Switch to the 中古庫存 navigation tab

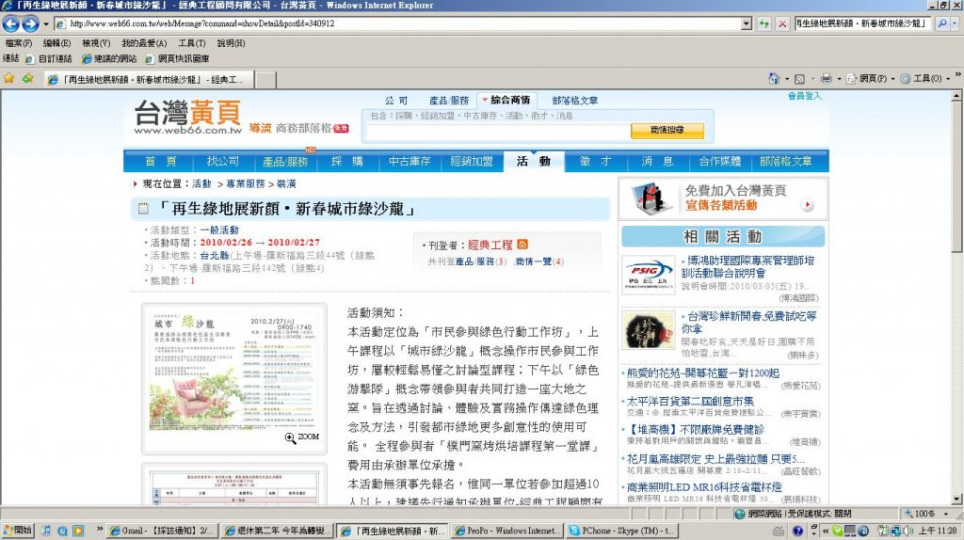click(410, 162)
